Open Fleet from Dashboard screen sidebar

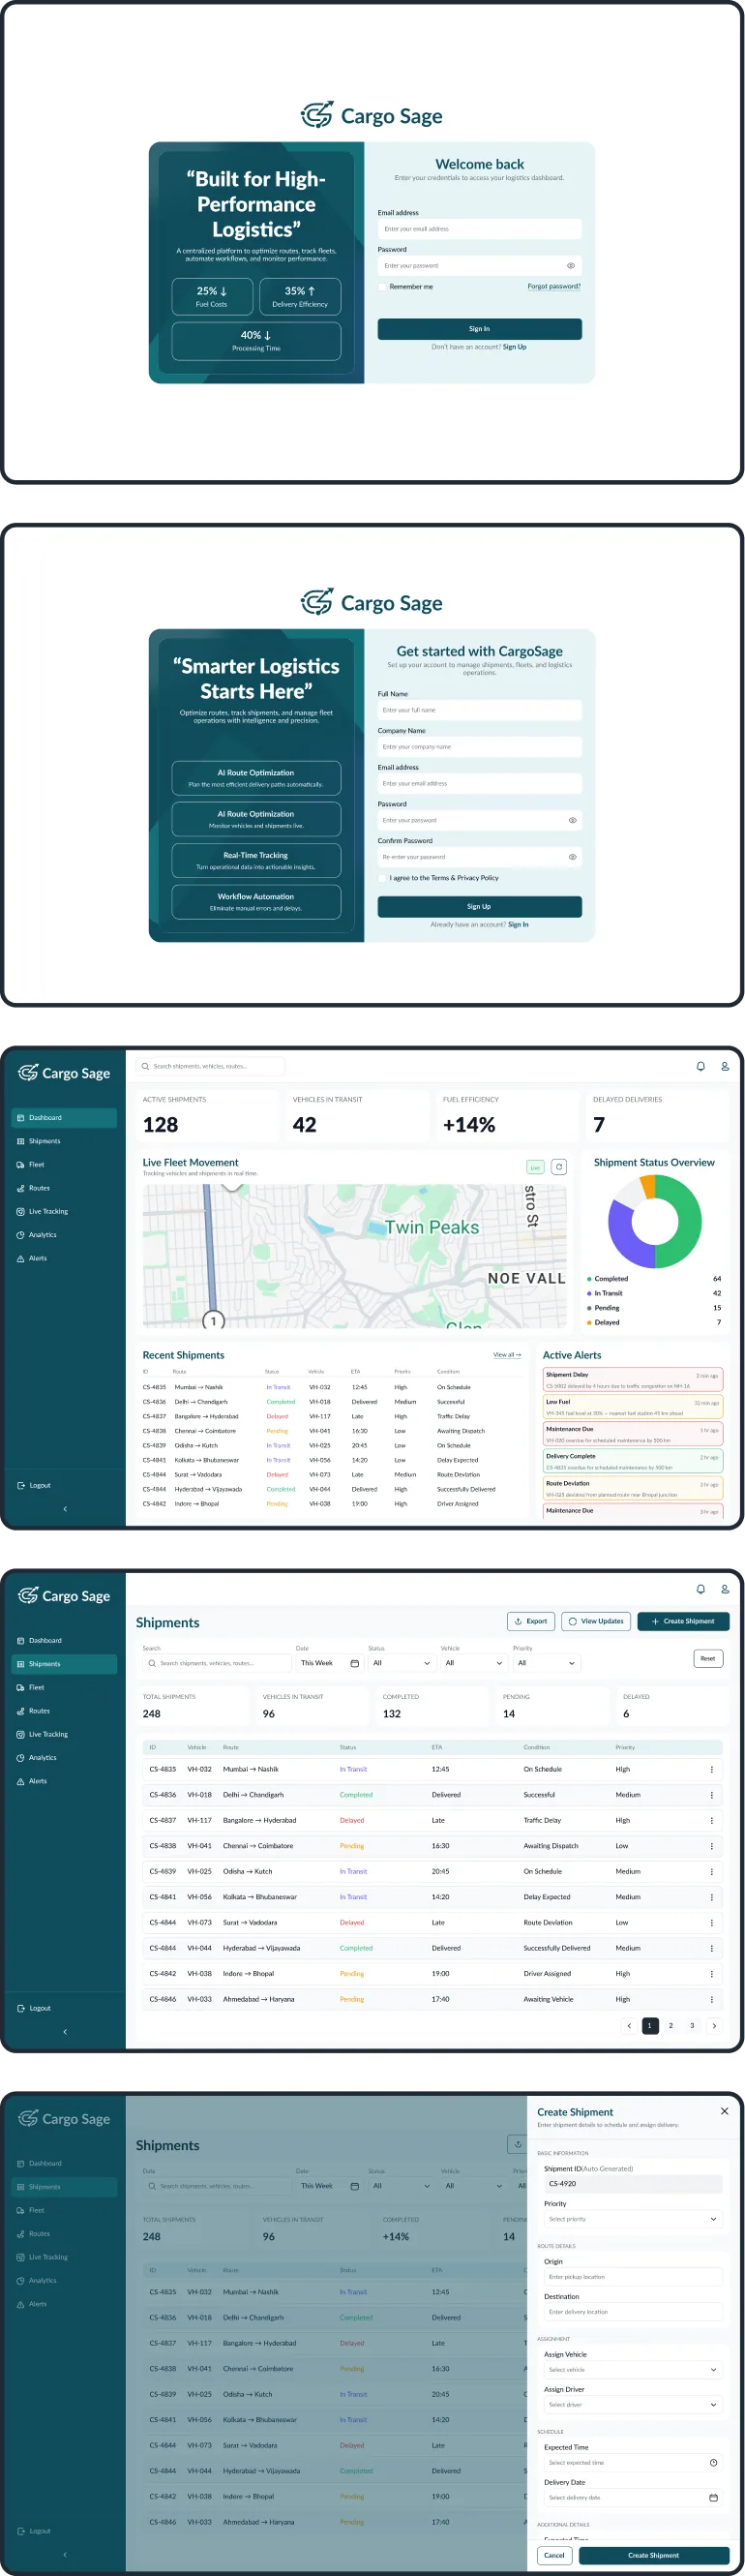click(30, 1164)
